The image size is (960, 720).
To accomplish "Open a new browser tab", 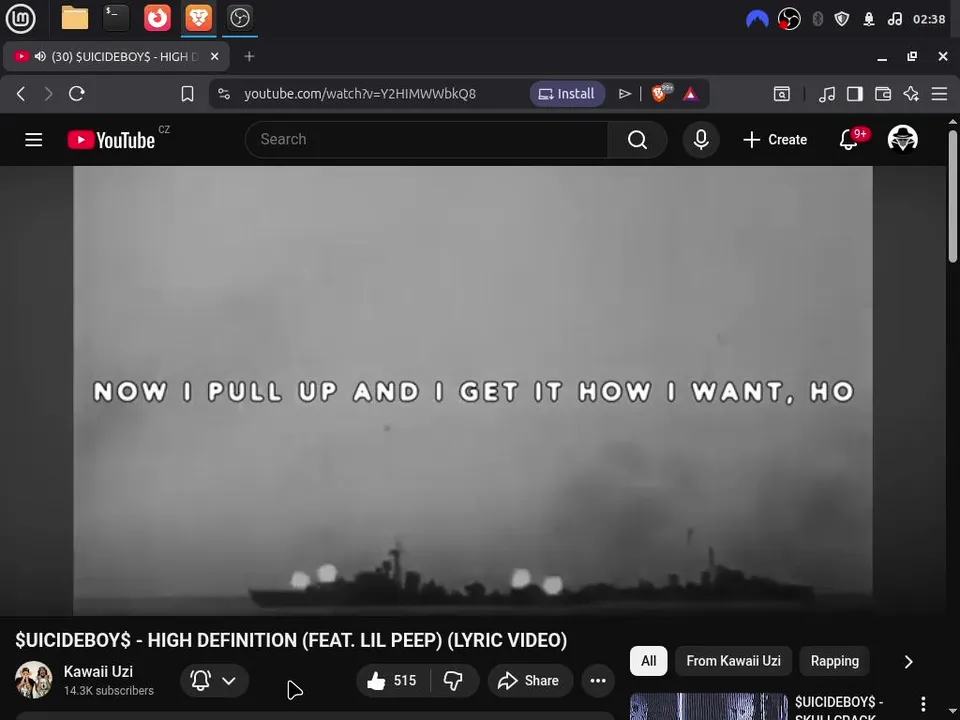I will (x=249, y=56).
